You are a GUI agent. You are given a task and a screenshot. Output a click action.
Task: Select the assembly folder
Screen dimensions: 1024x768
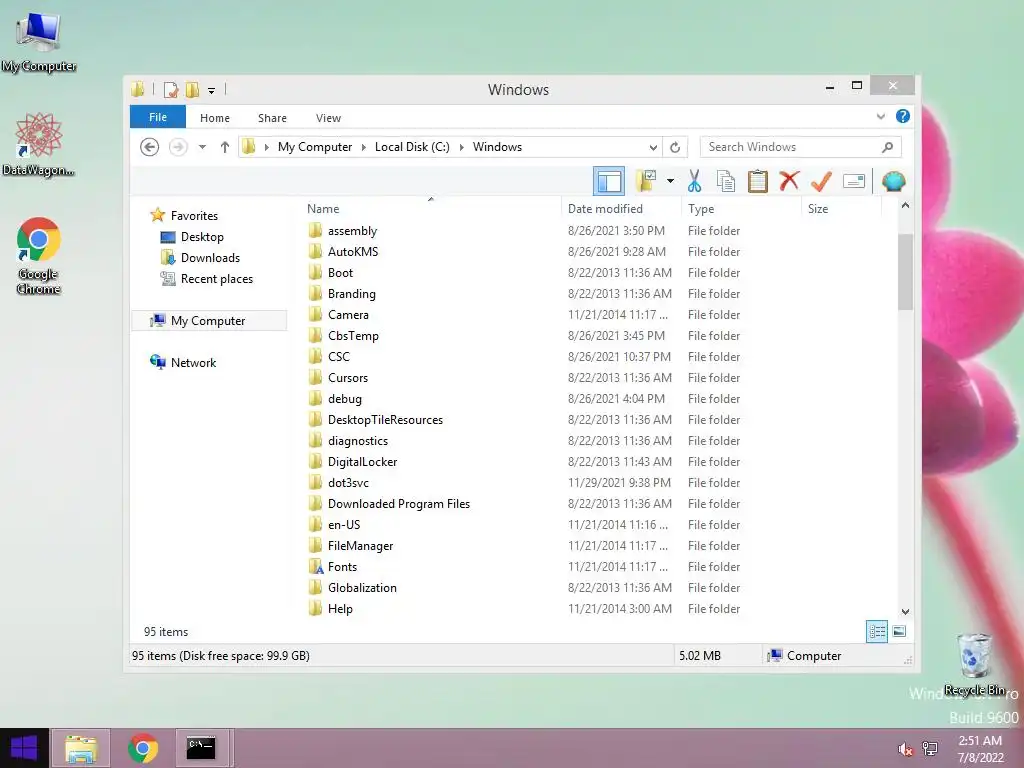click(x=353, y=231)
